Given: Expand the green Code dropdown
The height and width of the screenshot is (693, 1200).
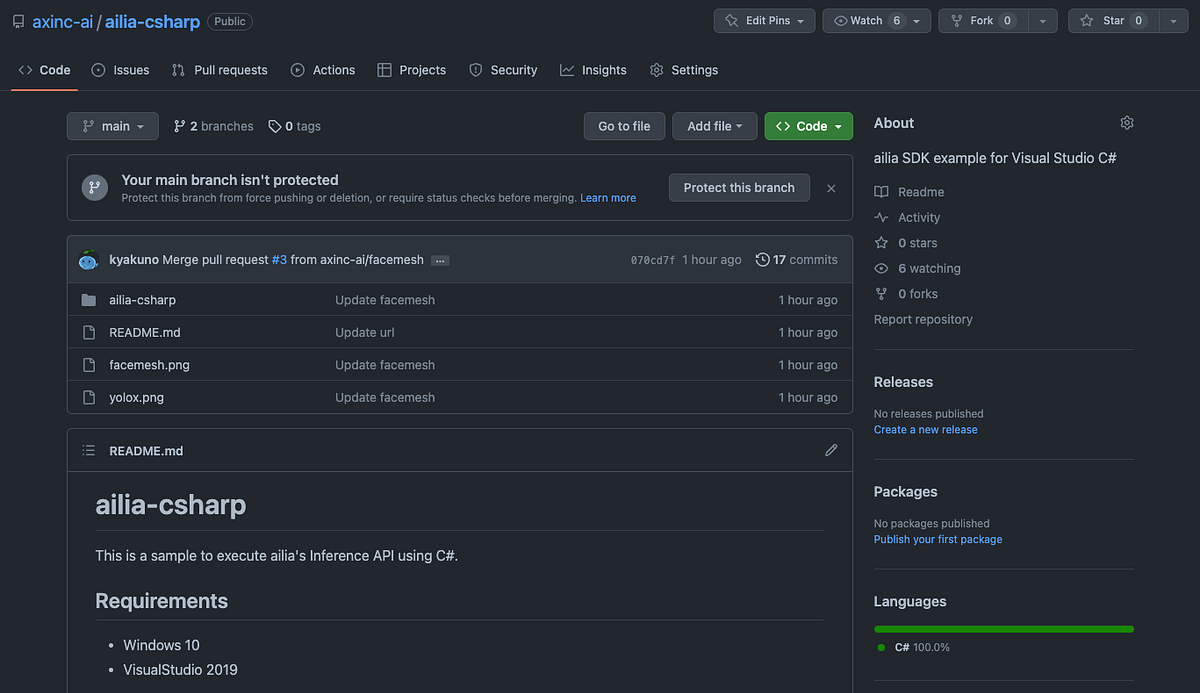Looking at the screenshot, I should click(808, 126).
